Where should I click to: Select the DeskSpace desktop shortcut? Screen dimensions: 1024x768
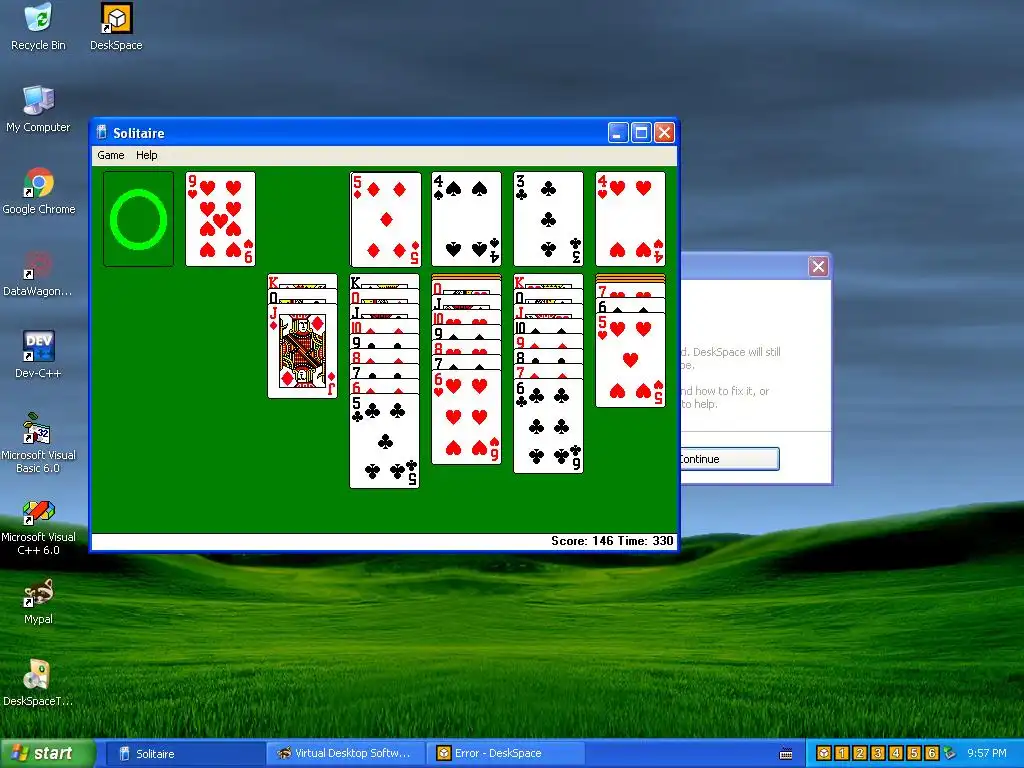116,27
